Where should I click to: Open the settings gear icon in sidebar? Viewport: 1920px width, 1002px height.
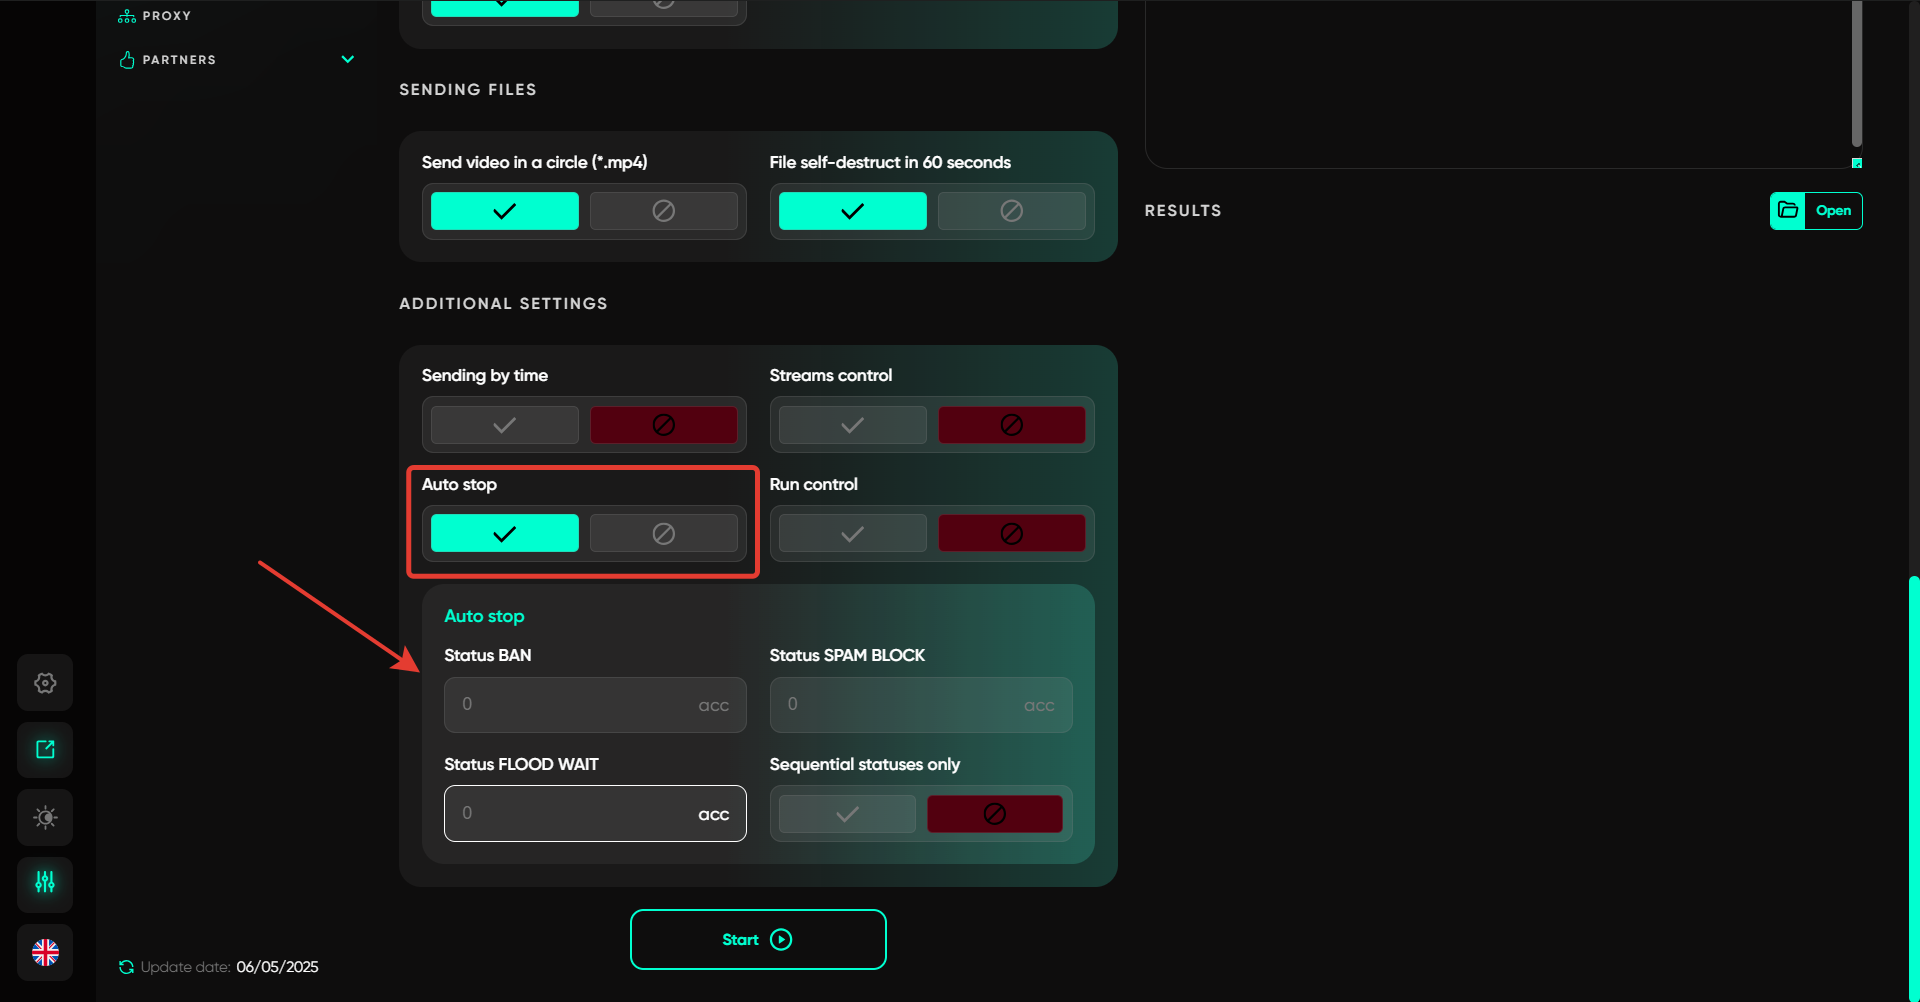45,683
